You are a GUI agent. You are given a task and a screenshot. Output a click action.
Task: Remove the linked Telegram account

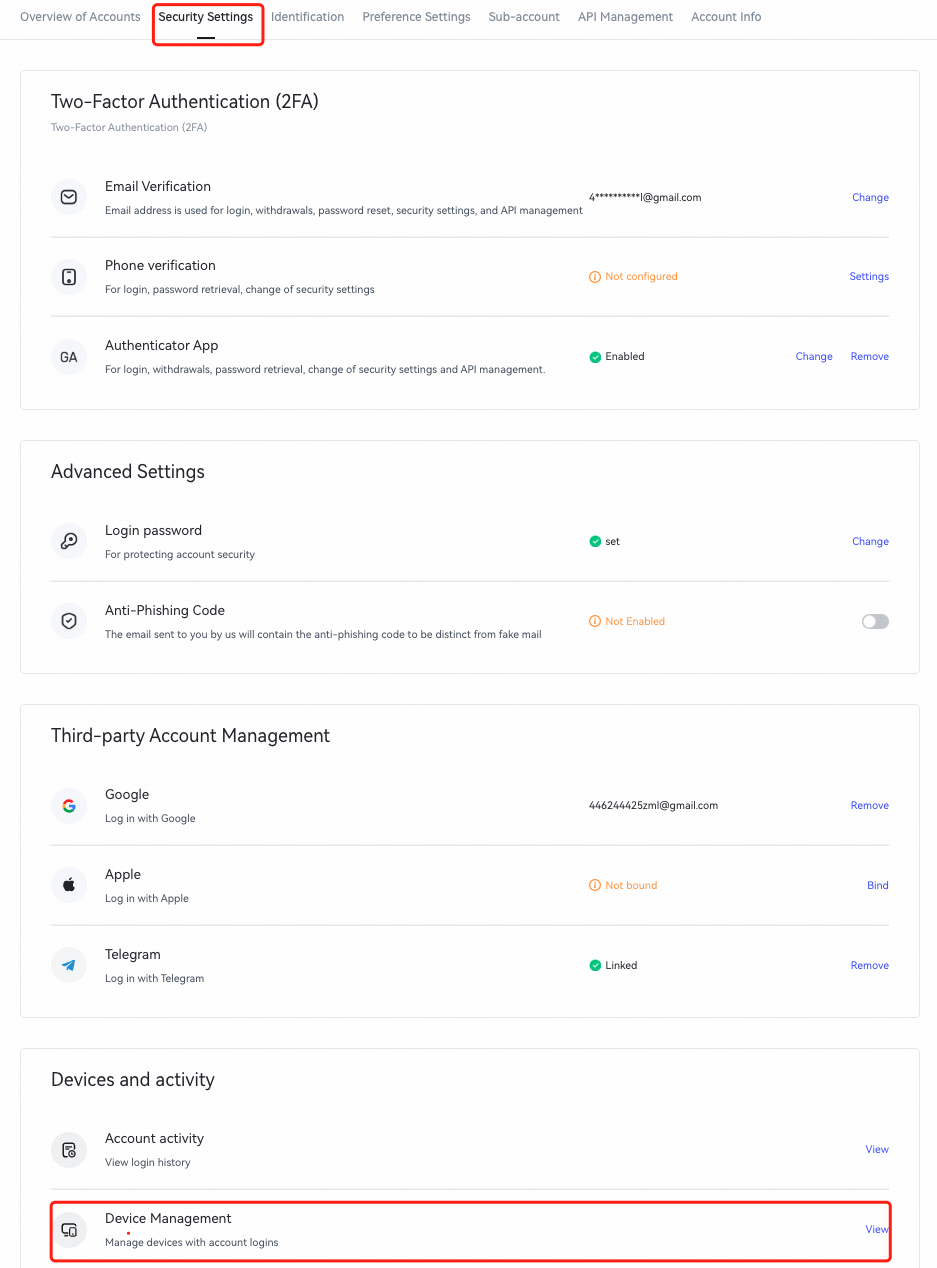pos(869,965)
